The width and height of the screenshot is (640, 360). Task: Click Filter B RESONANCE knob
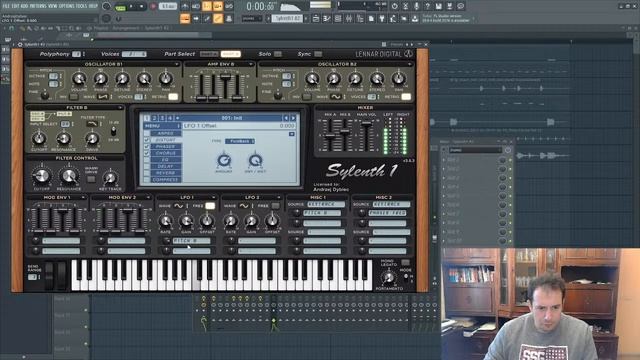point(64,139)
